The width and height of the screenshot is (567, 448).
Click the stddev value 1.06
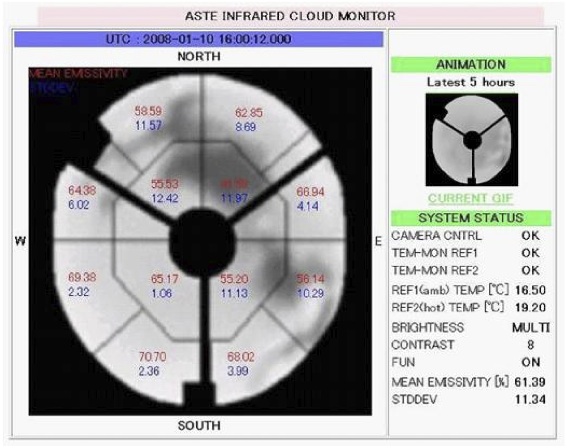tap(162, 293)
